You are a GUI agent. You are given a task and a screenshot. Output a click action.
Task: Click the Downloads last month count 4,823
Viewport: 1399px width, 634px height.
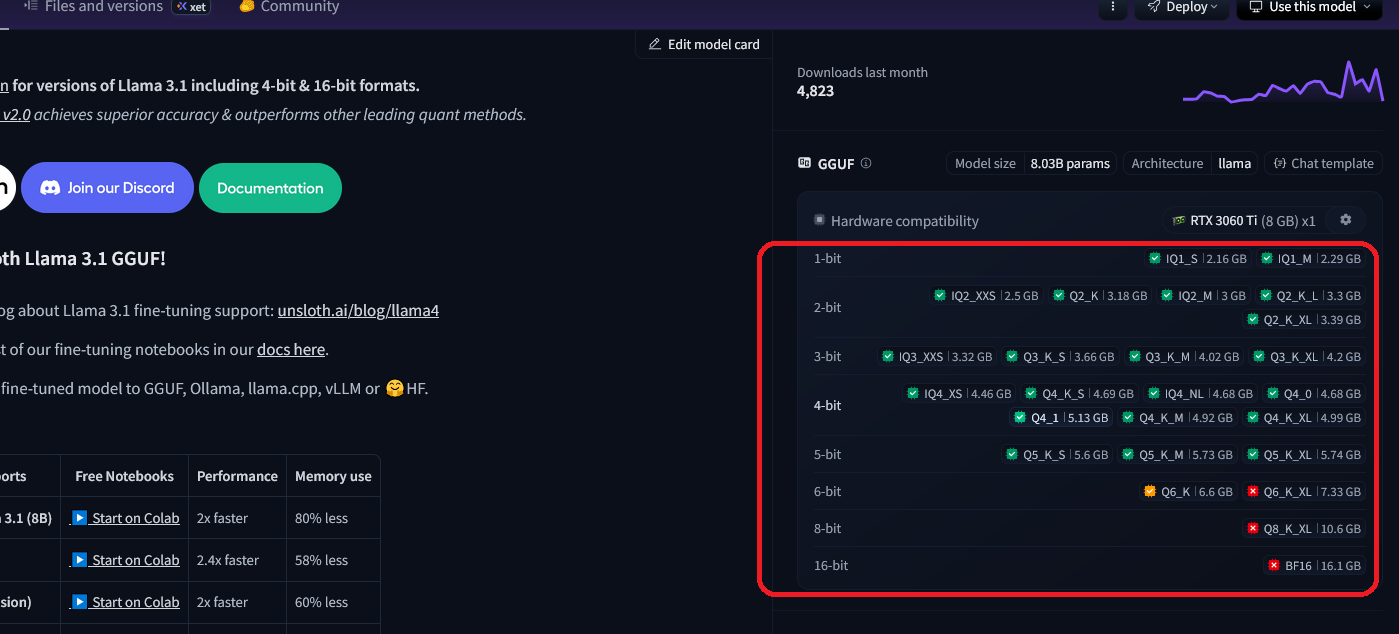tap(815, 91)
